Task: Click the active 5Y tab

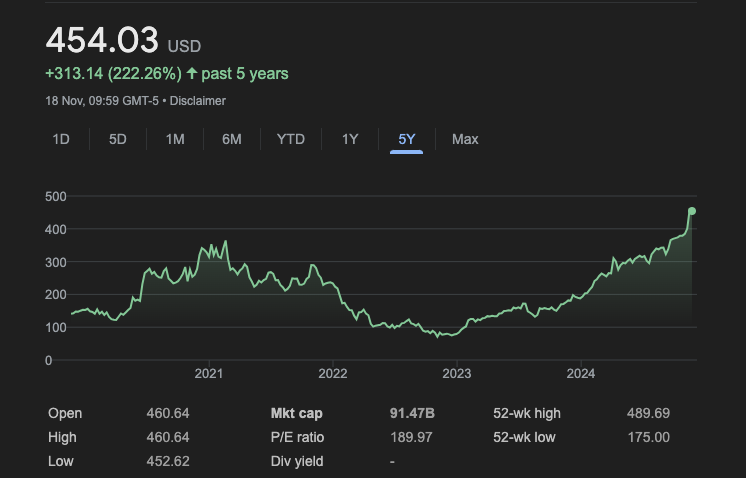Action: pyautogui.click(x=406, y=139)
